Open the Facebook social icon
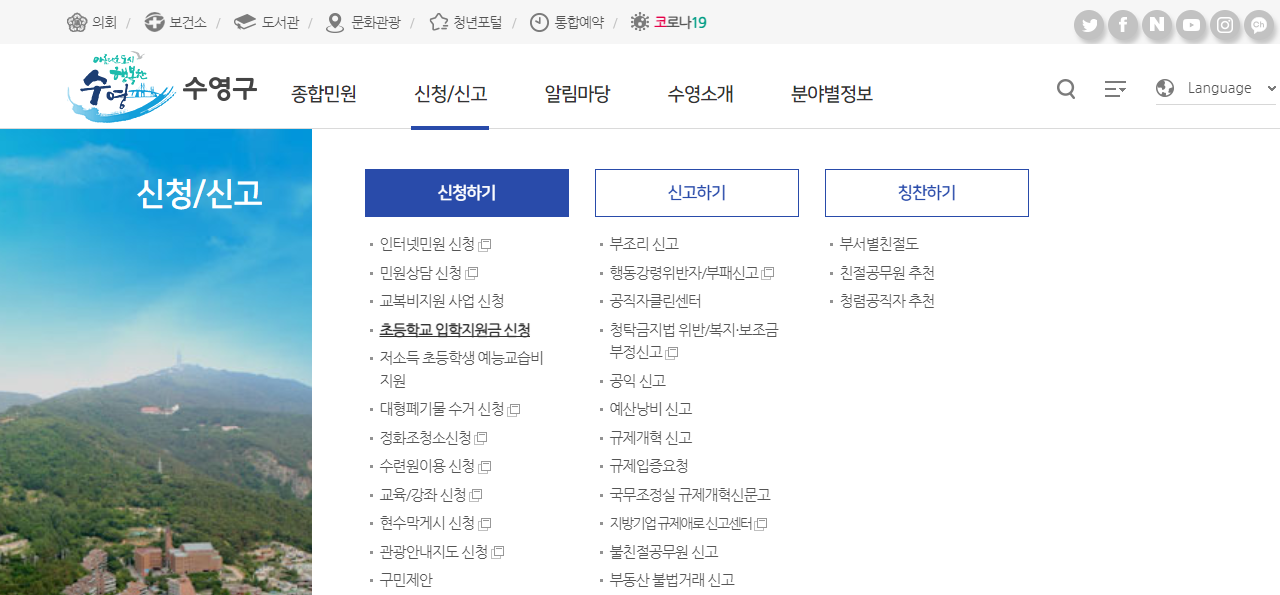Viewport: 1280px width, 595px height. point(1123,25)
